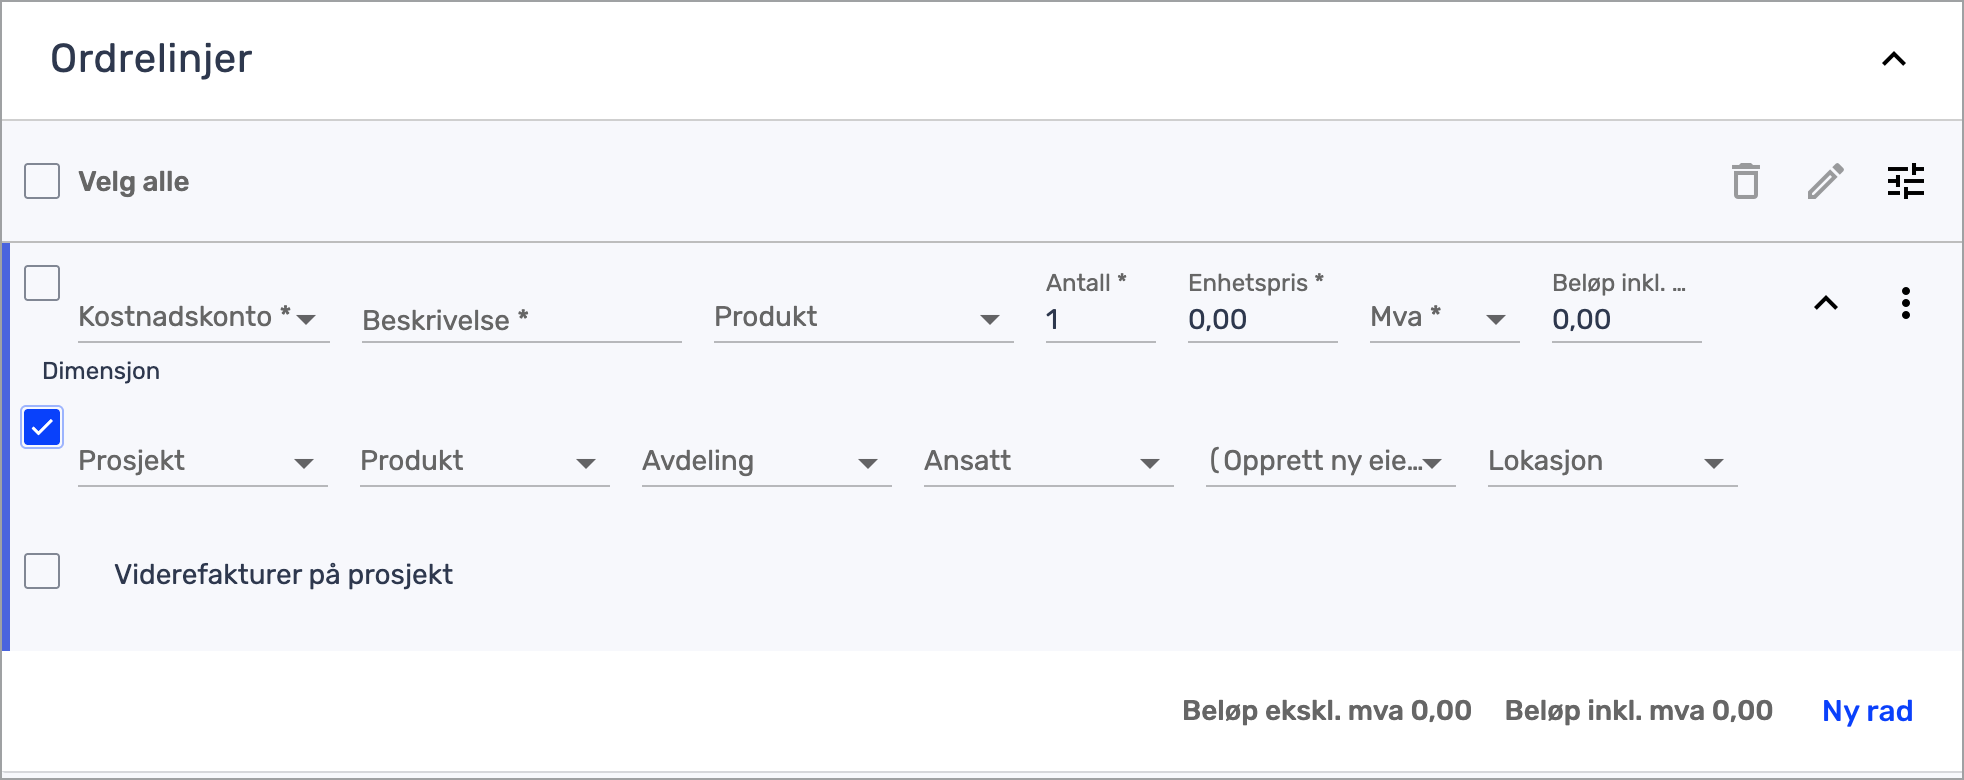Expand the Prosjekt dimension dropdown

pos(203,462)
